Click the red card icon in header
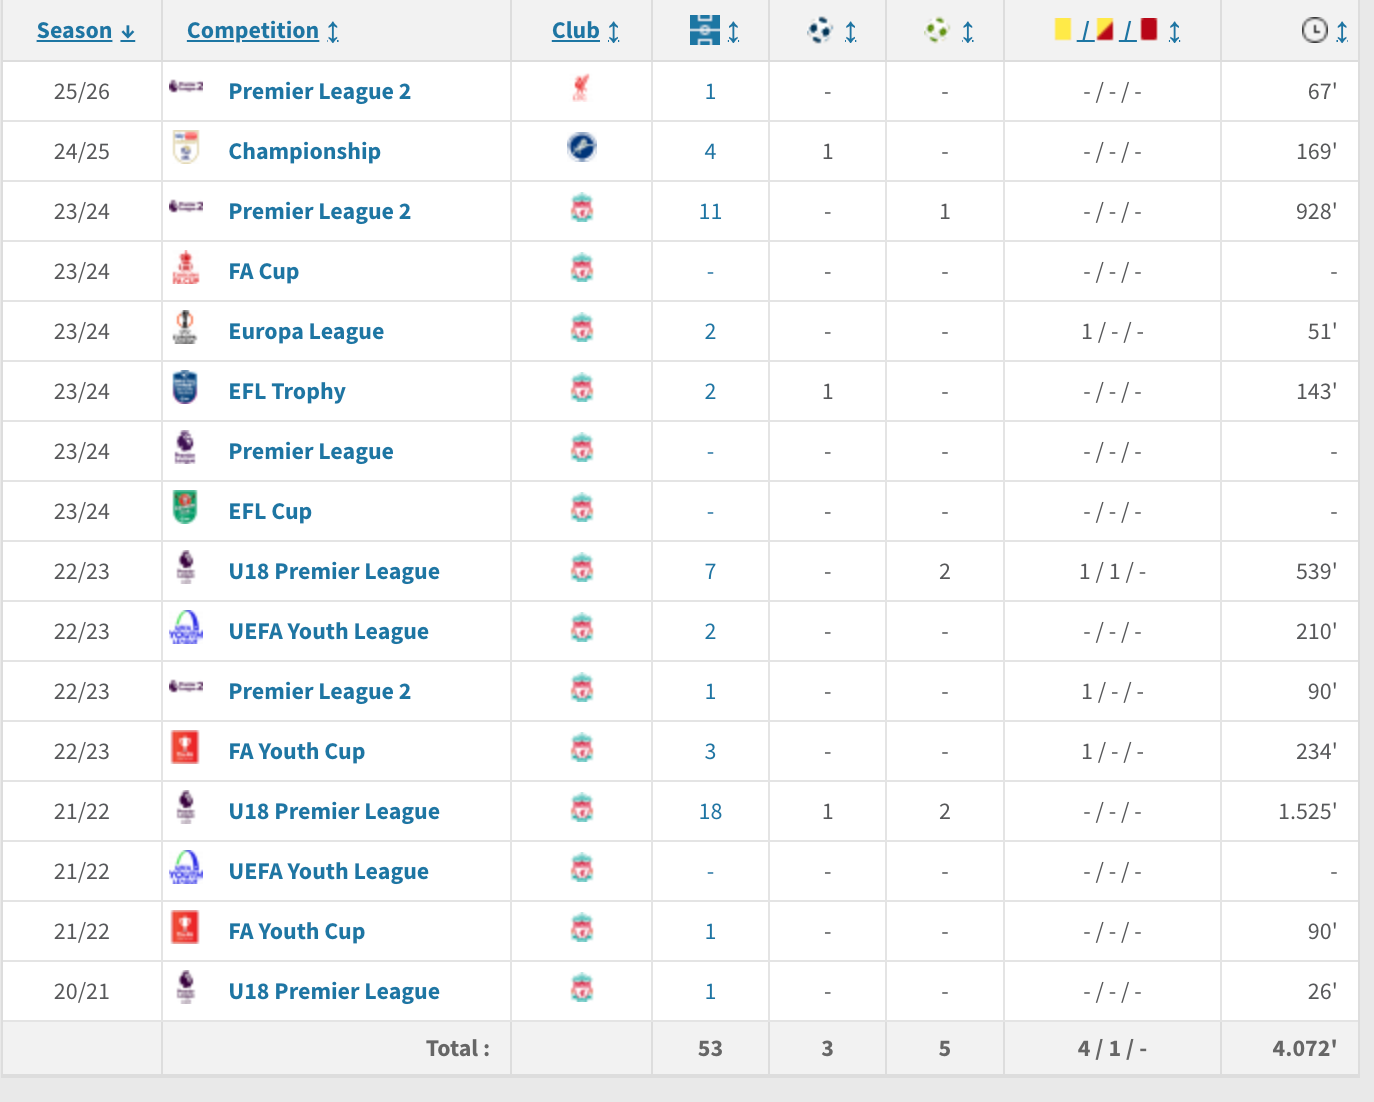Screen dimensions: 1374x1102 [1149, 29]
